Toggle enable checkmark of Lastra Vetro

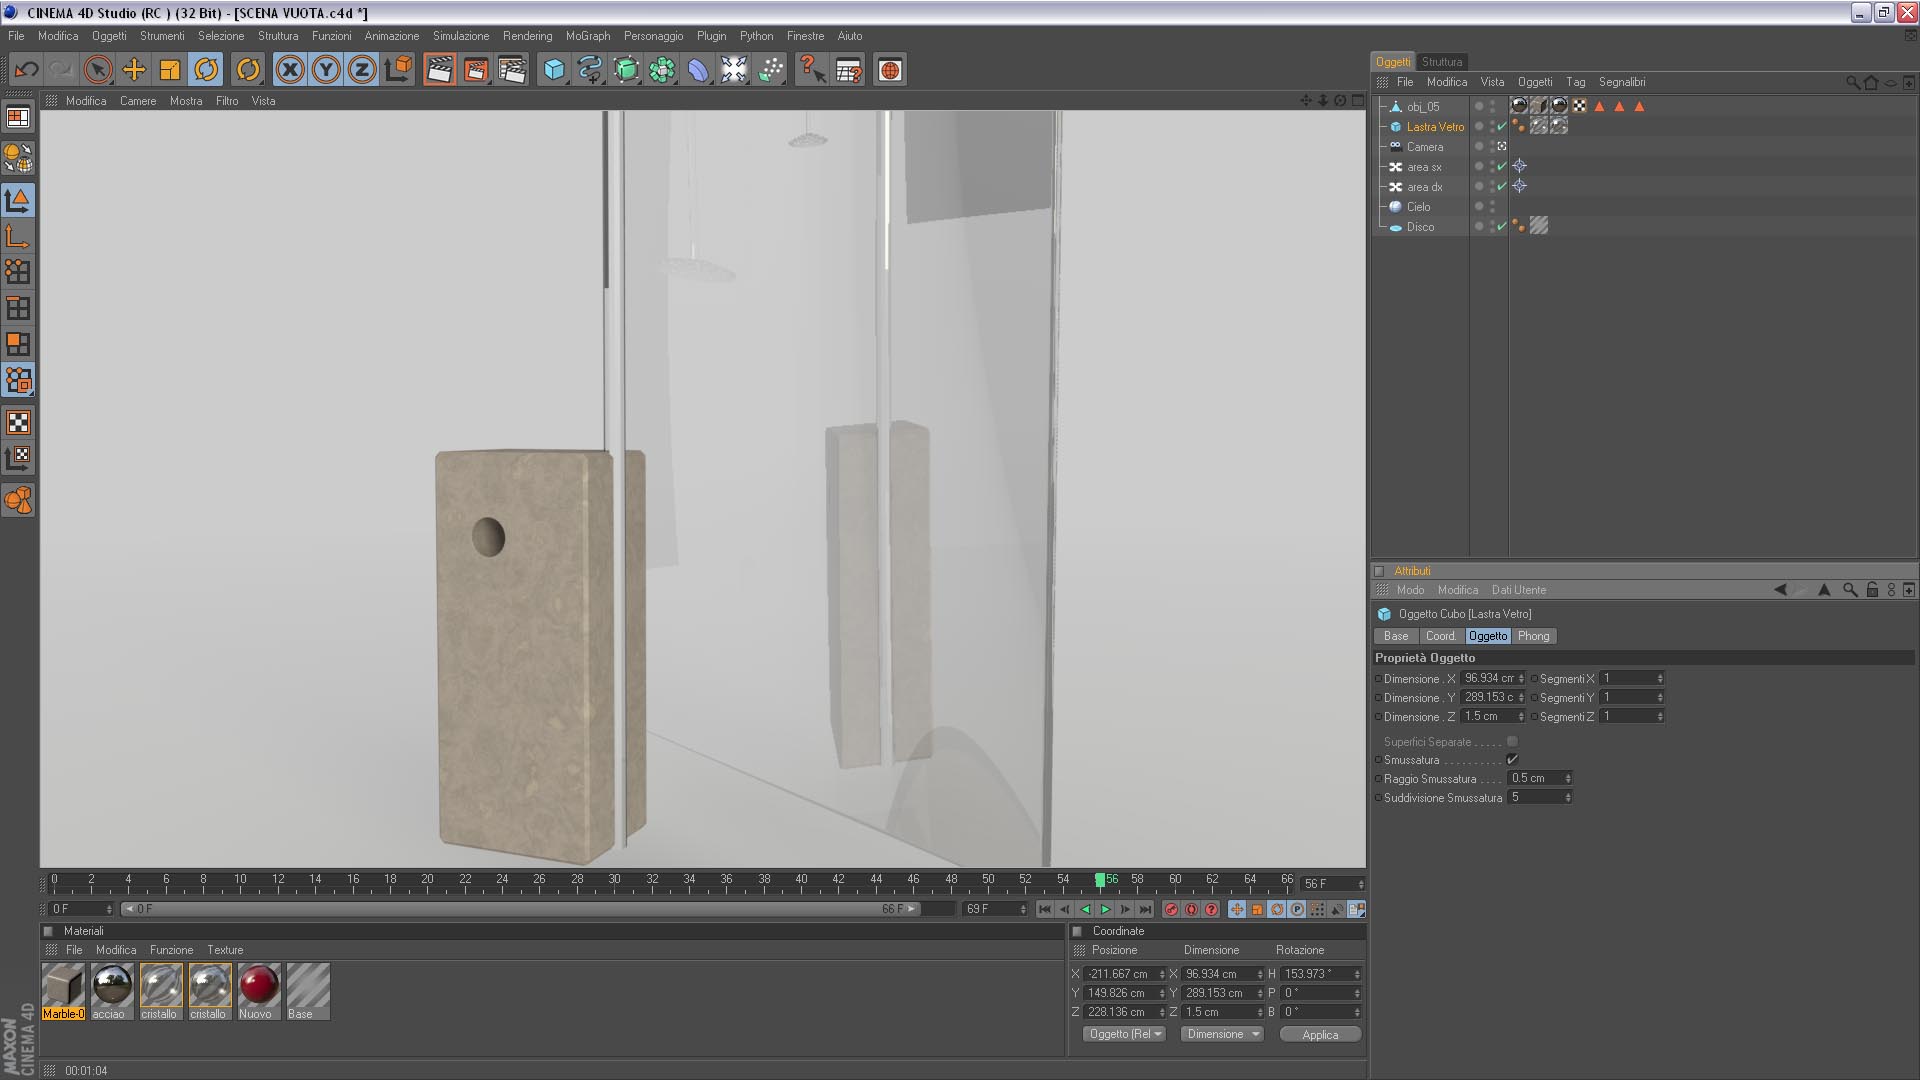coord(1501,127)
